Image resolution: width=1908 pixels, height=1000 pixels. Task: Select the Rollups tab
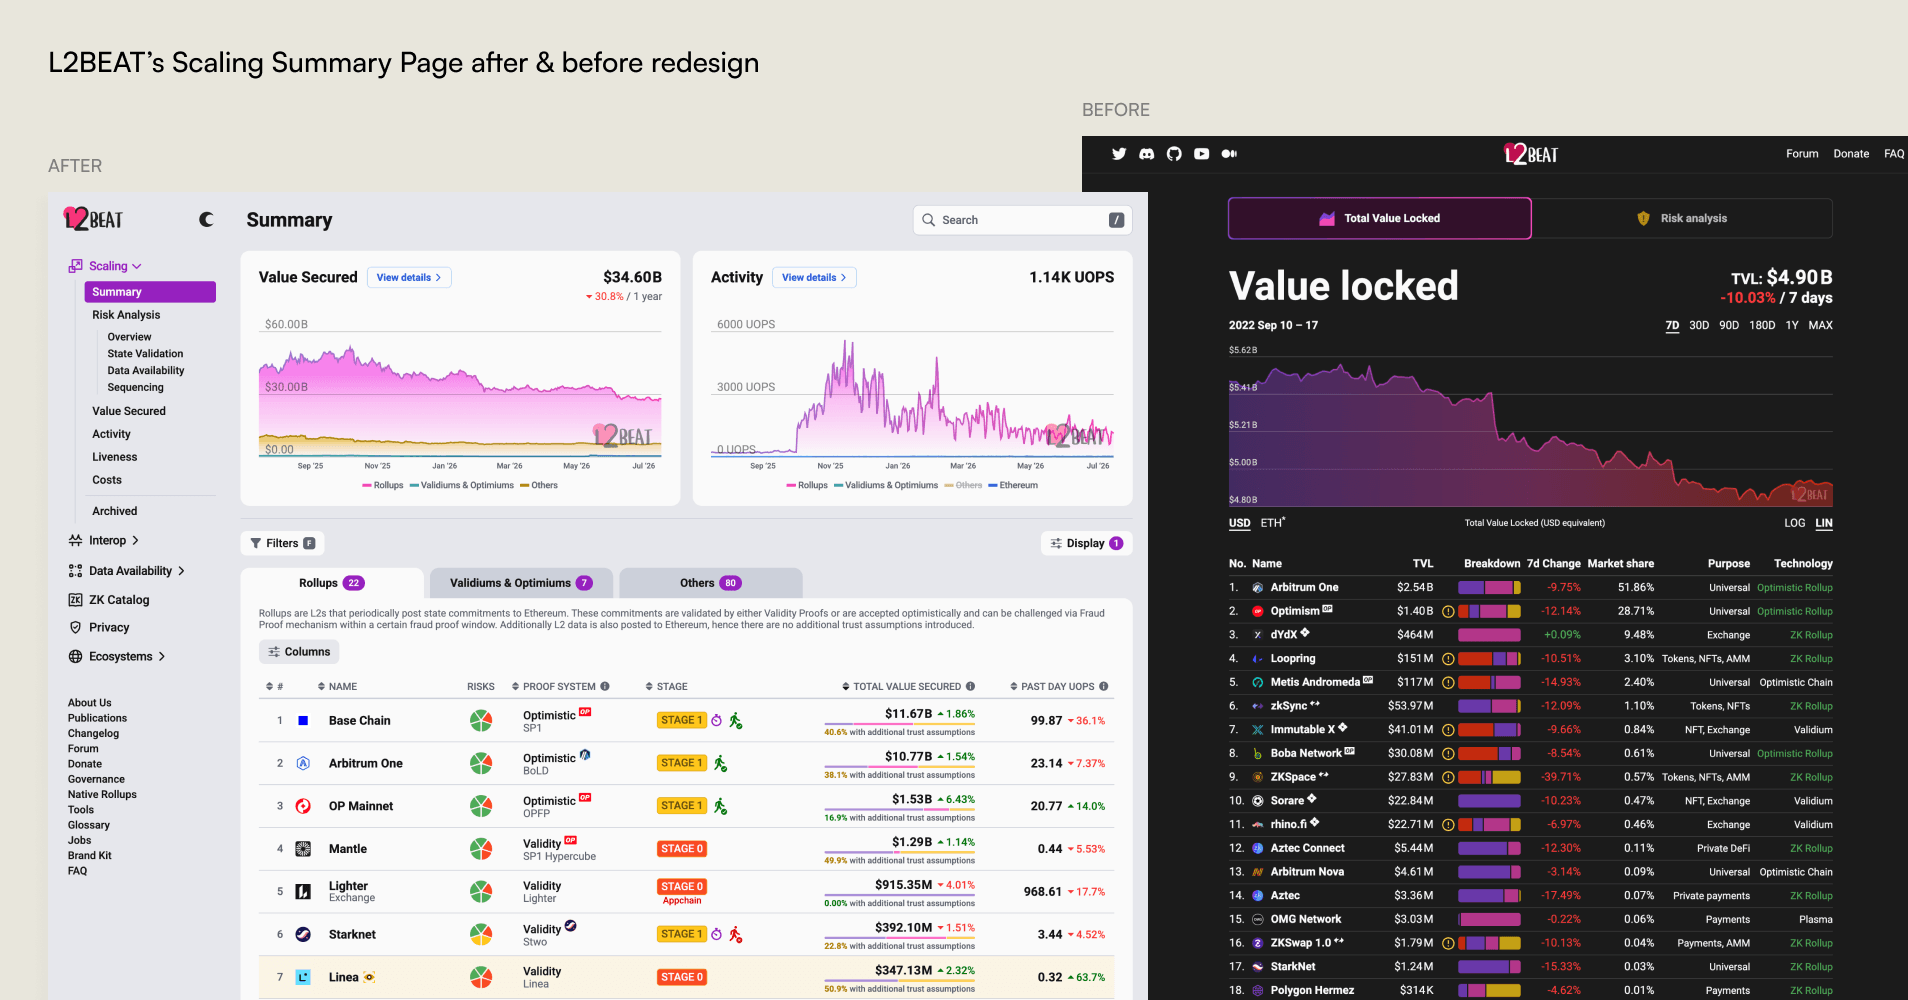click(332, 583)
